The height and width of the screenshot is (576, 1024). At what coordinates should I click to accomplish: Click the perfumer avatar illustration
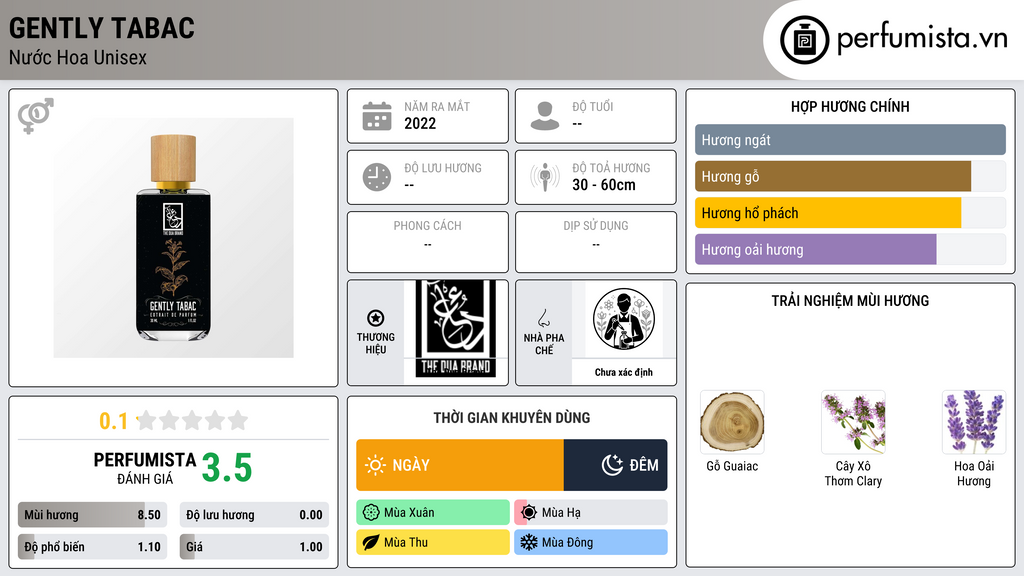pos(624,319)
